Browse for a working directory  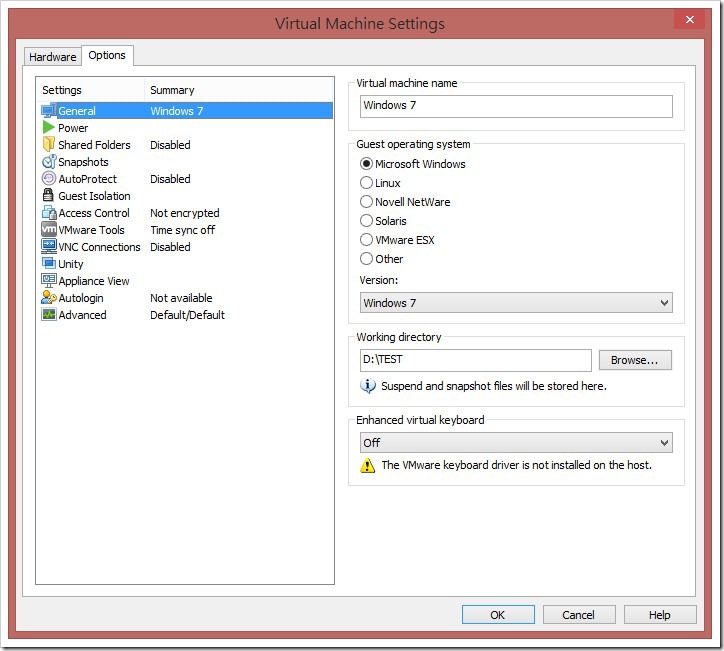[635, 360]
